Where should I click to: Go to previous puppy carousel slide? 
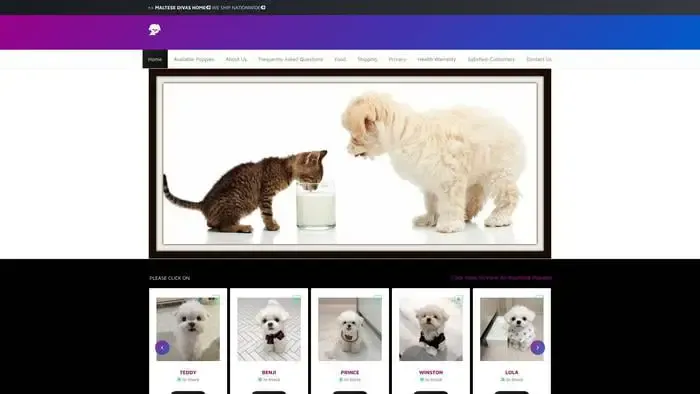pos(162,347)
